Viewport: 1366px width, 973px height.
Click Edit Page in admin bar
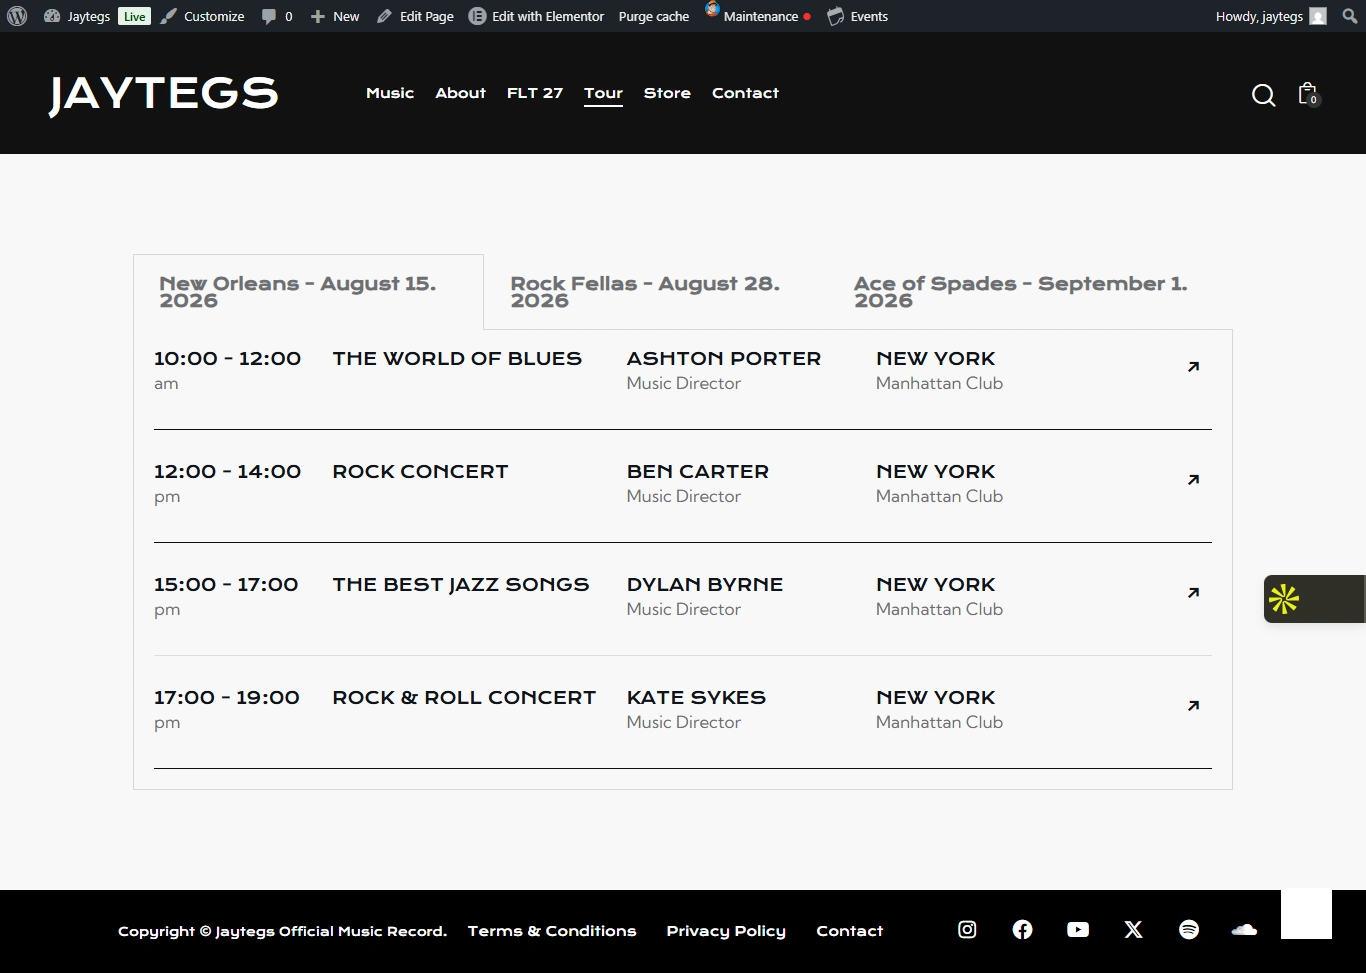tap(415, 16)
